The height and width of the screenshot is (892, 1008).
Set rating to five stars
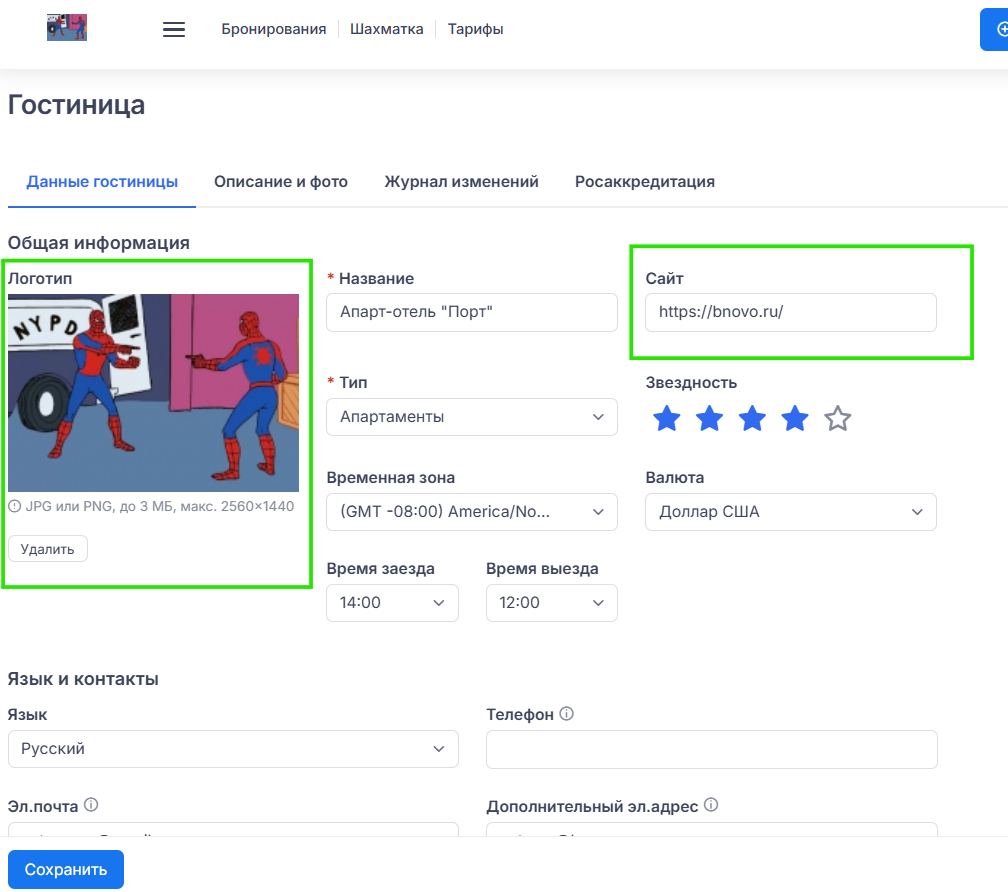coord(838,419)
